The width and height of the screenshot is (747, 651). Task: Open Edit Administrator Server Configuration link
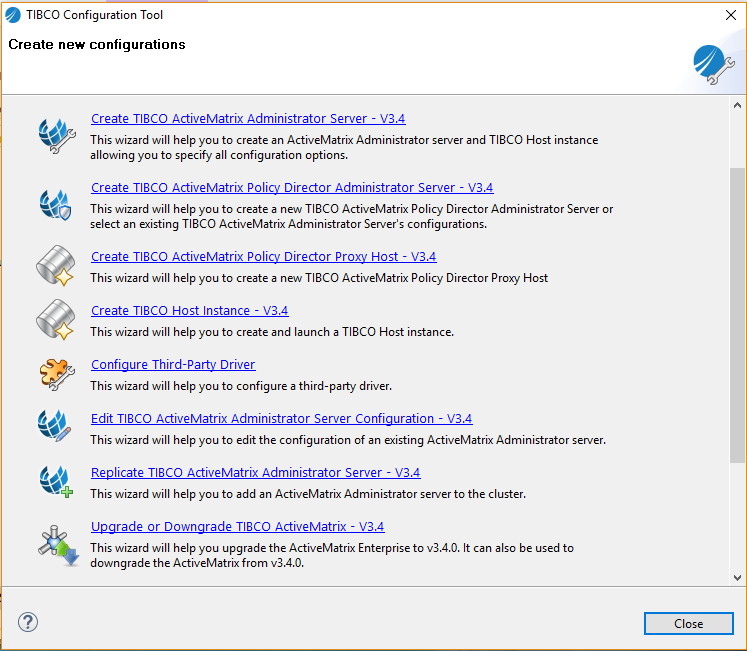point(282,418)
